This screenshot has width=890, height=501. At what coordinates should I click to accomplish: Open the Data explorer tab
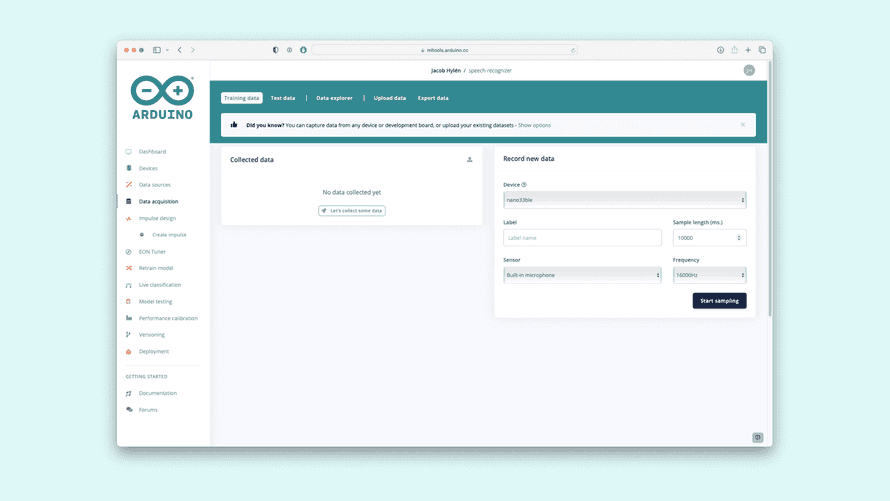coord(334,98)
